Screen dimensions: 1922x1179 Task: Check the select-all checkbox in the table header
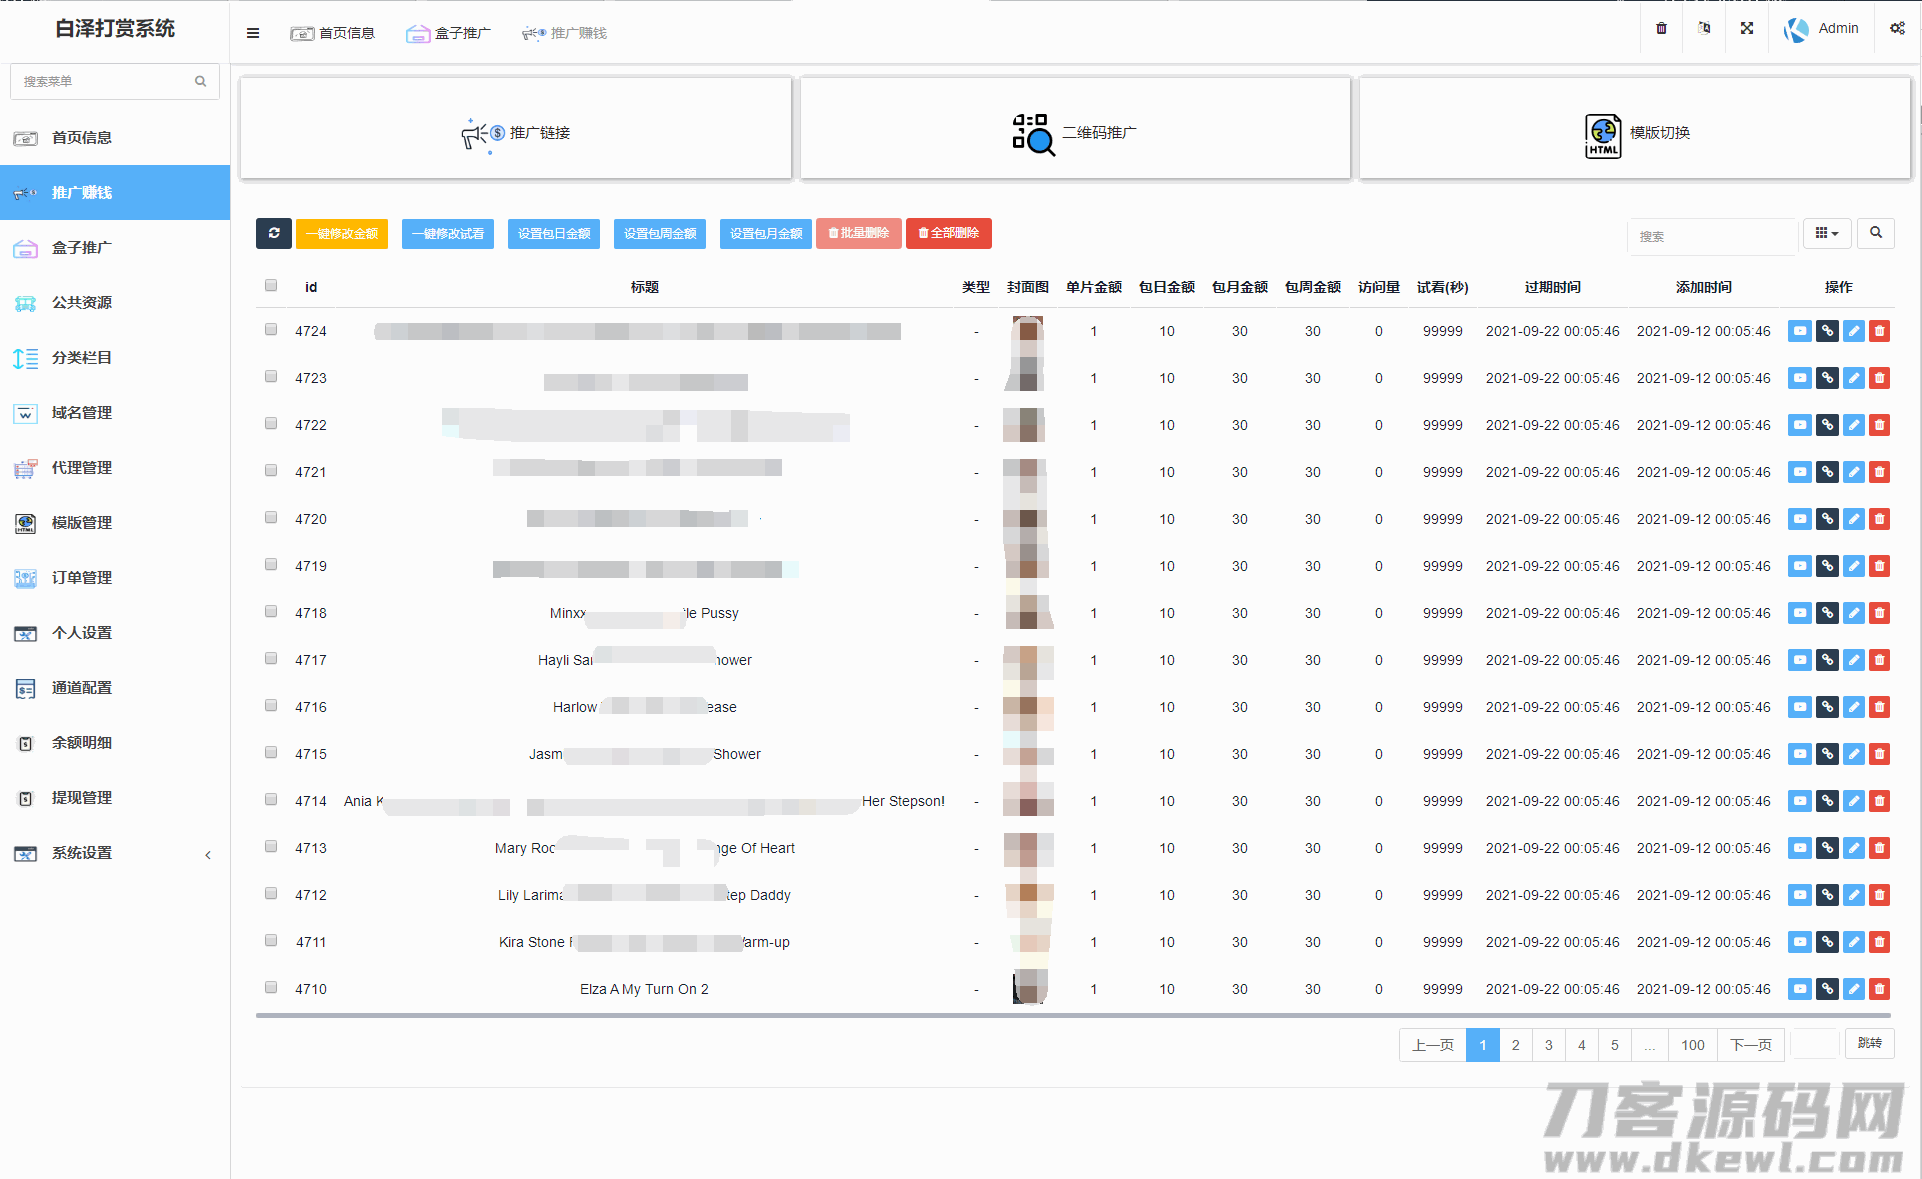[x=271, y=286]
